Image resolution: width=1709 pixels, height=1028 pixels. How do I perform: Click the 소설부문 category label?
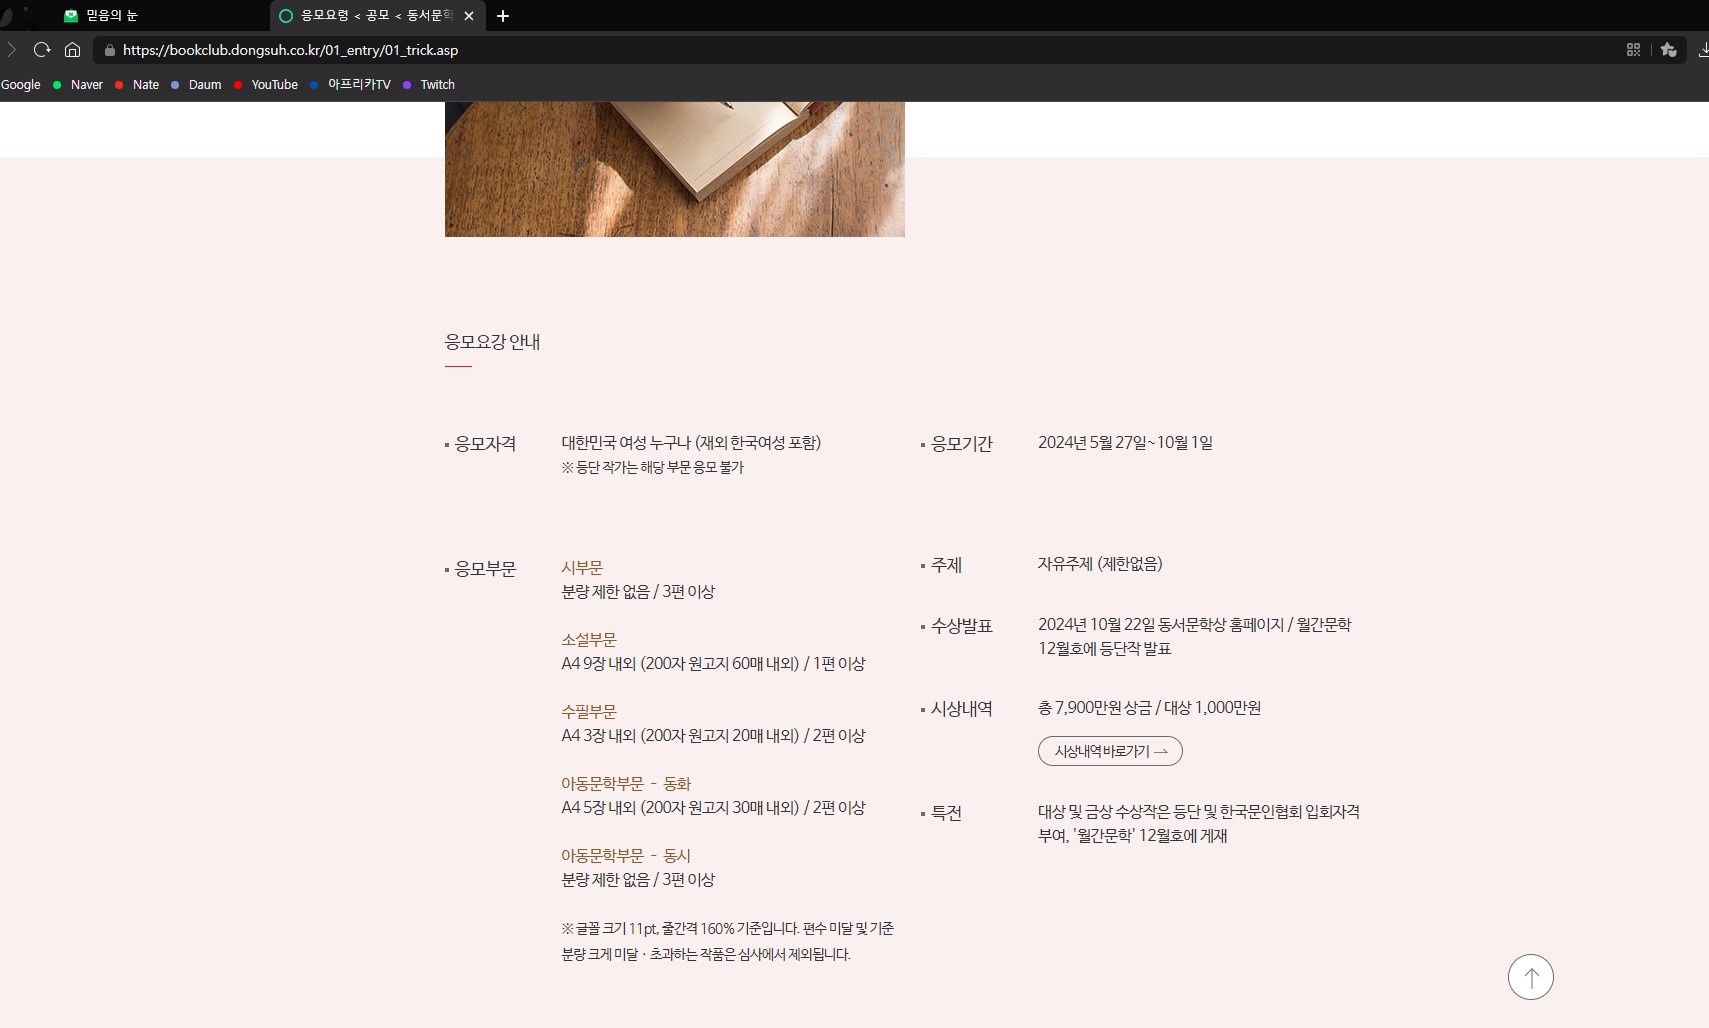coord(589,640)
